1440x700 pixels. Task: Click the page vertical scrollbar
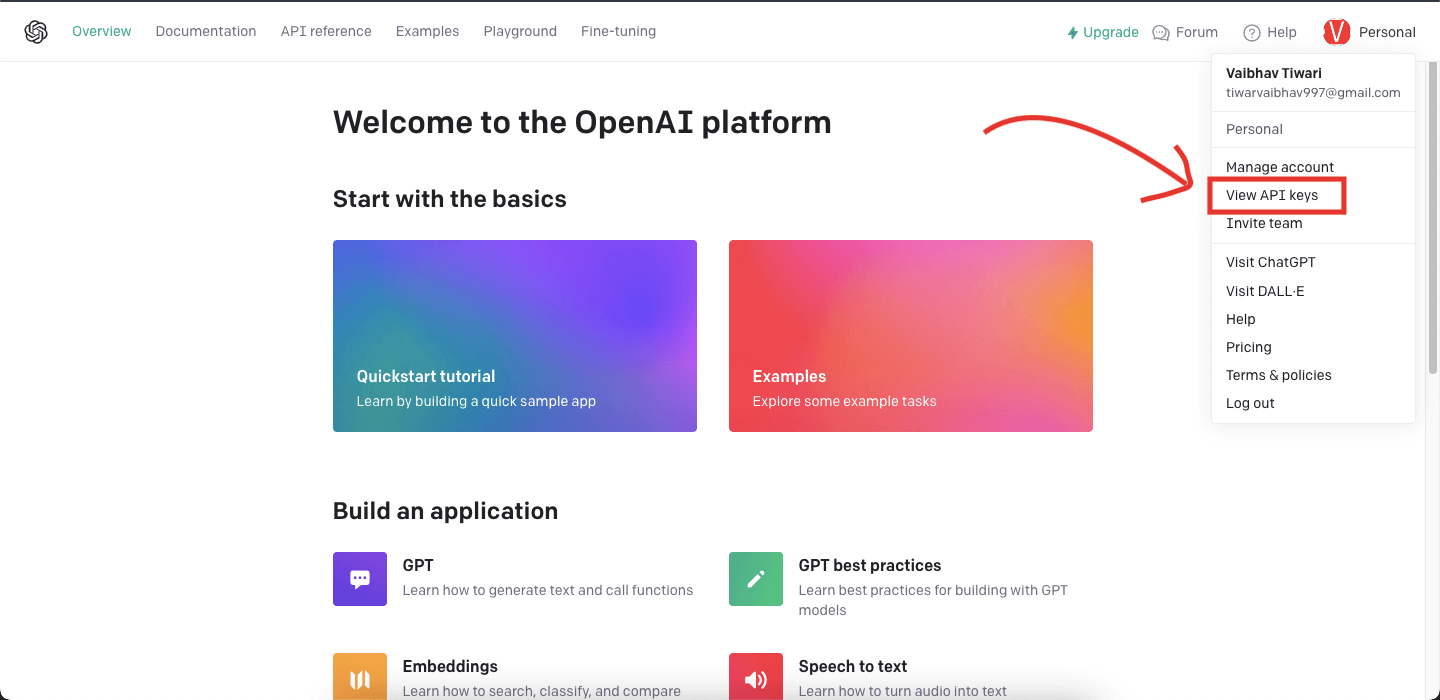click(1434, 217)
